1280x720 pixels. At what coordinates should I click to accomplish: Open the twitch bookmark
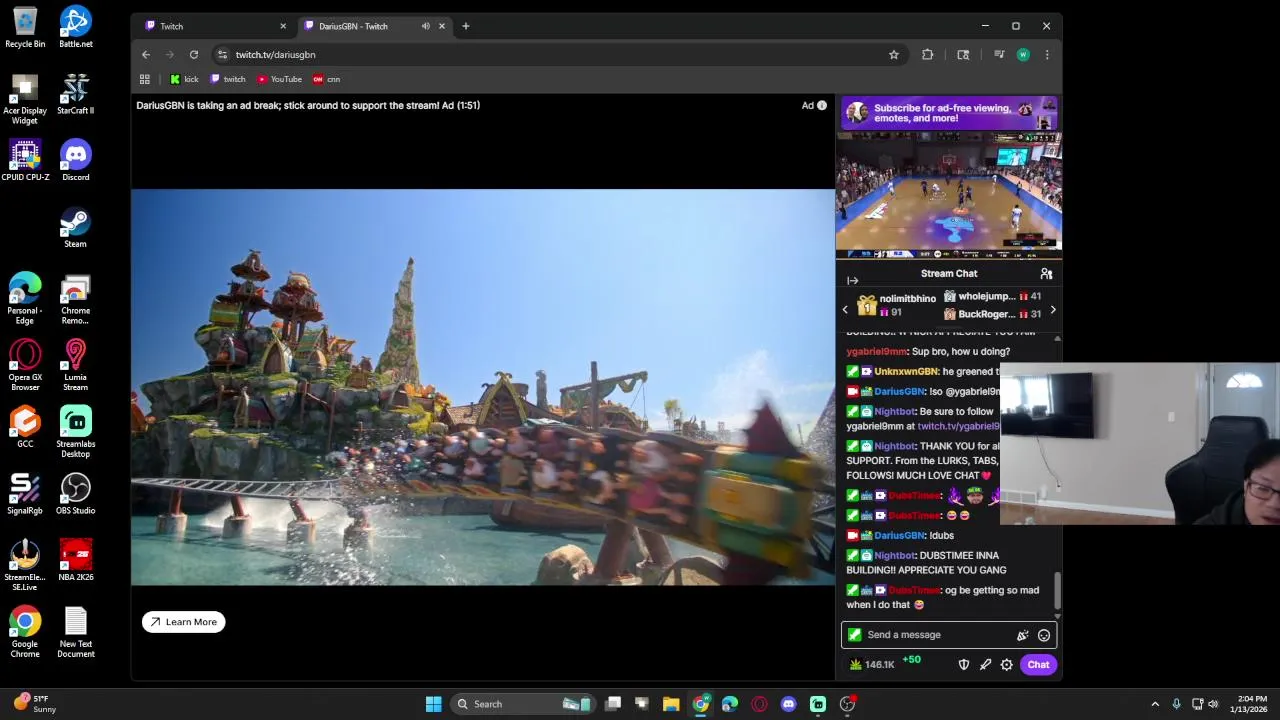click(228, 79)
